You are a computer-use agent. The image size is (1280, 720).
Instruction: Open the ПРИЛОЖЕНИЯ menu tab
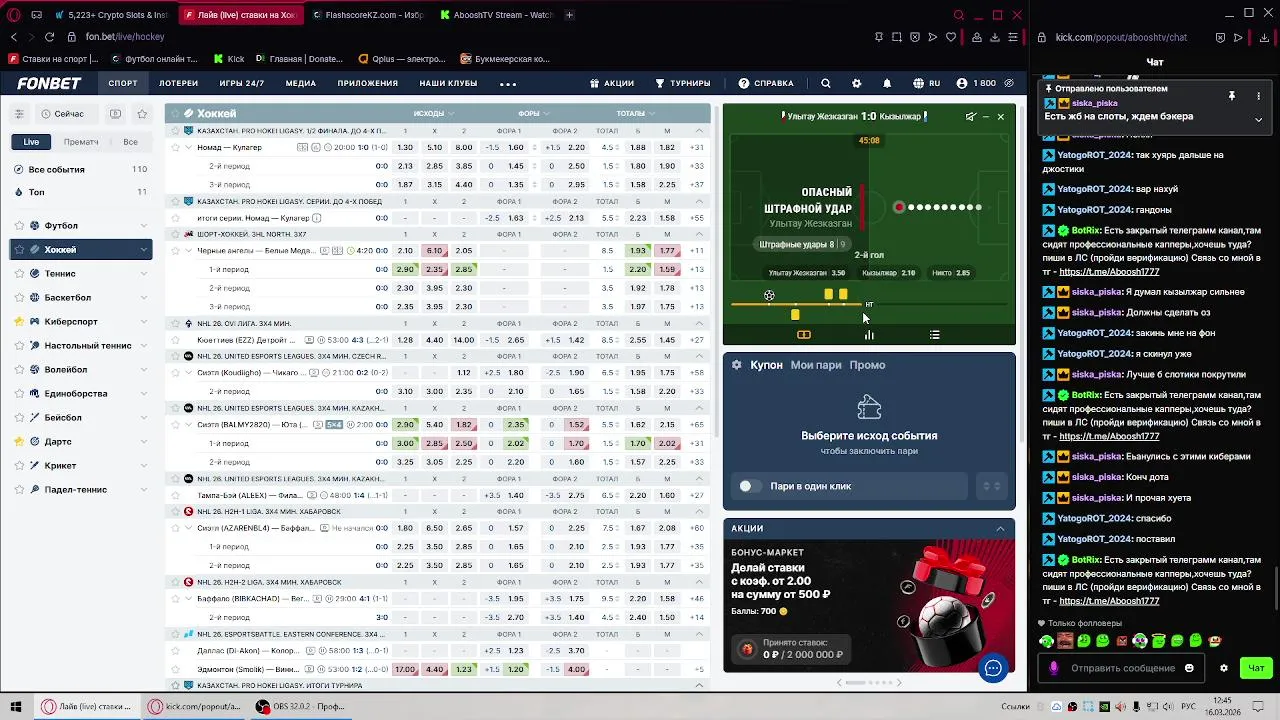[x=368, y=83]
